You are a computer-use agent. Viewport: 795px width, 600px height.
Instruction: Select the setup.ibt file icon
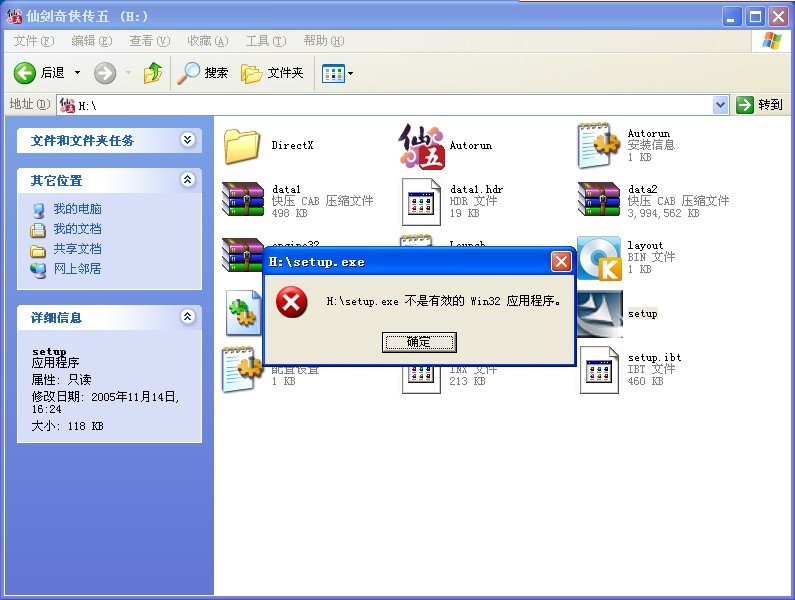(599, 370)
